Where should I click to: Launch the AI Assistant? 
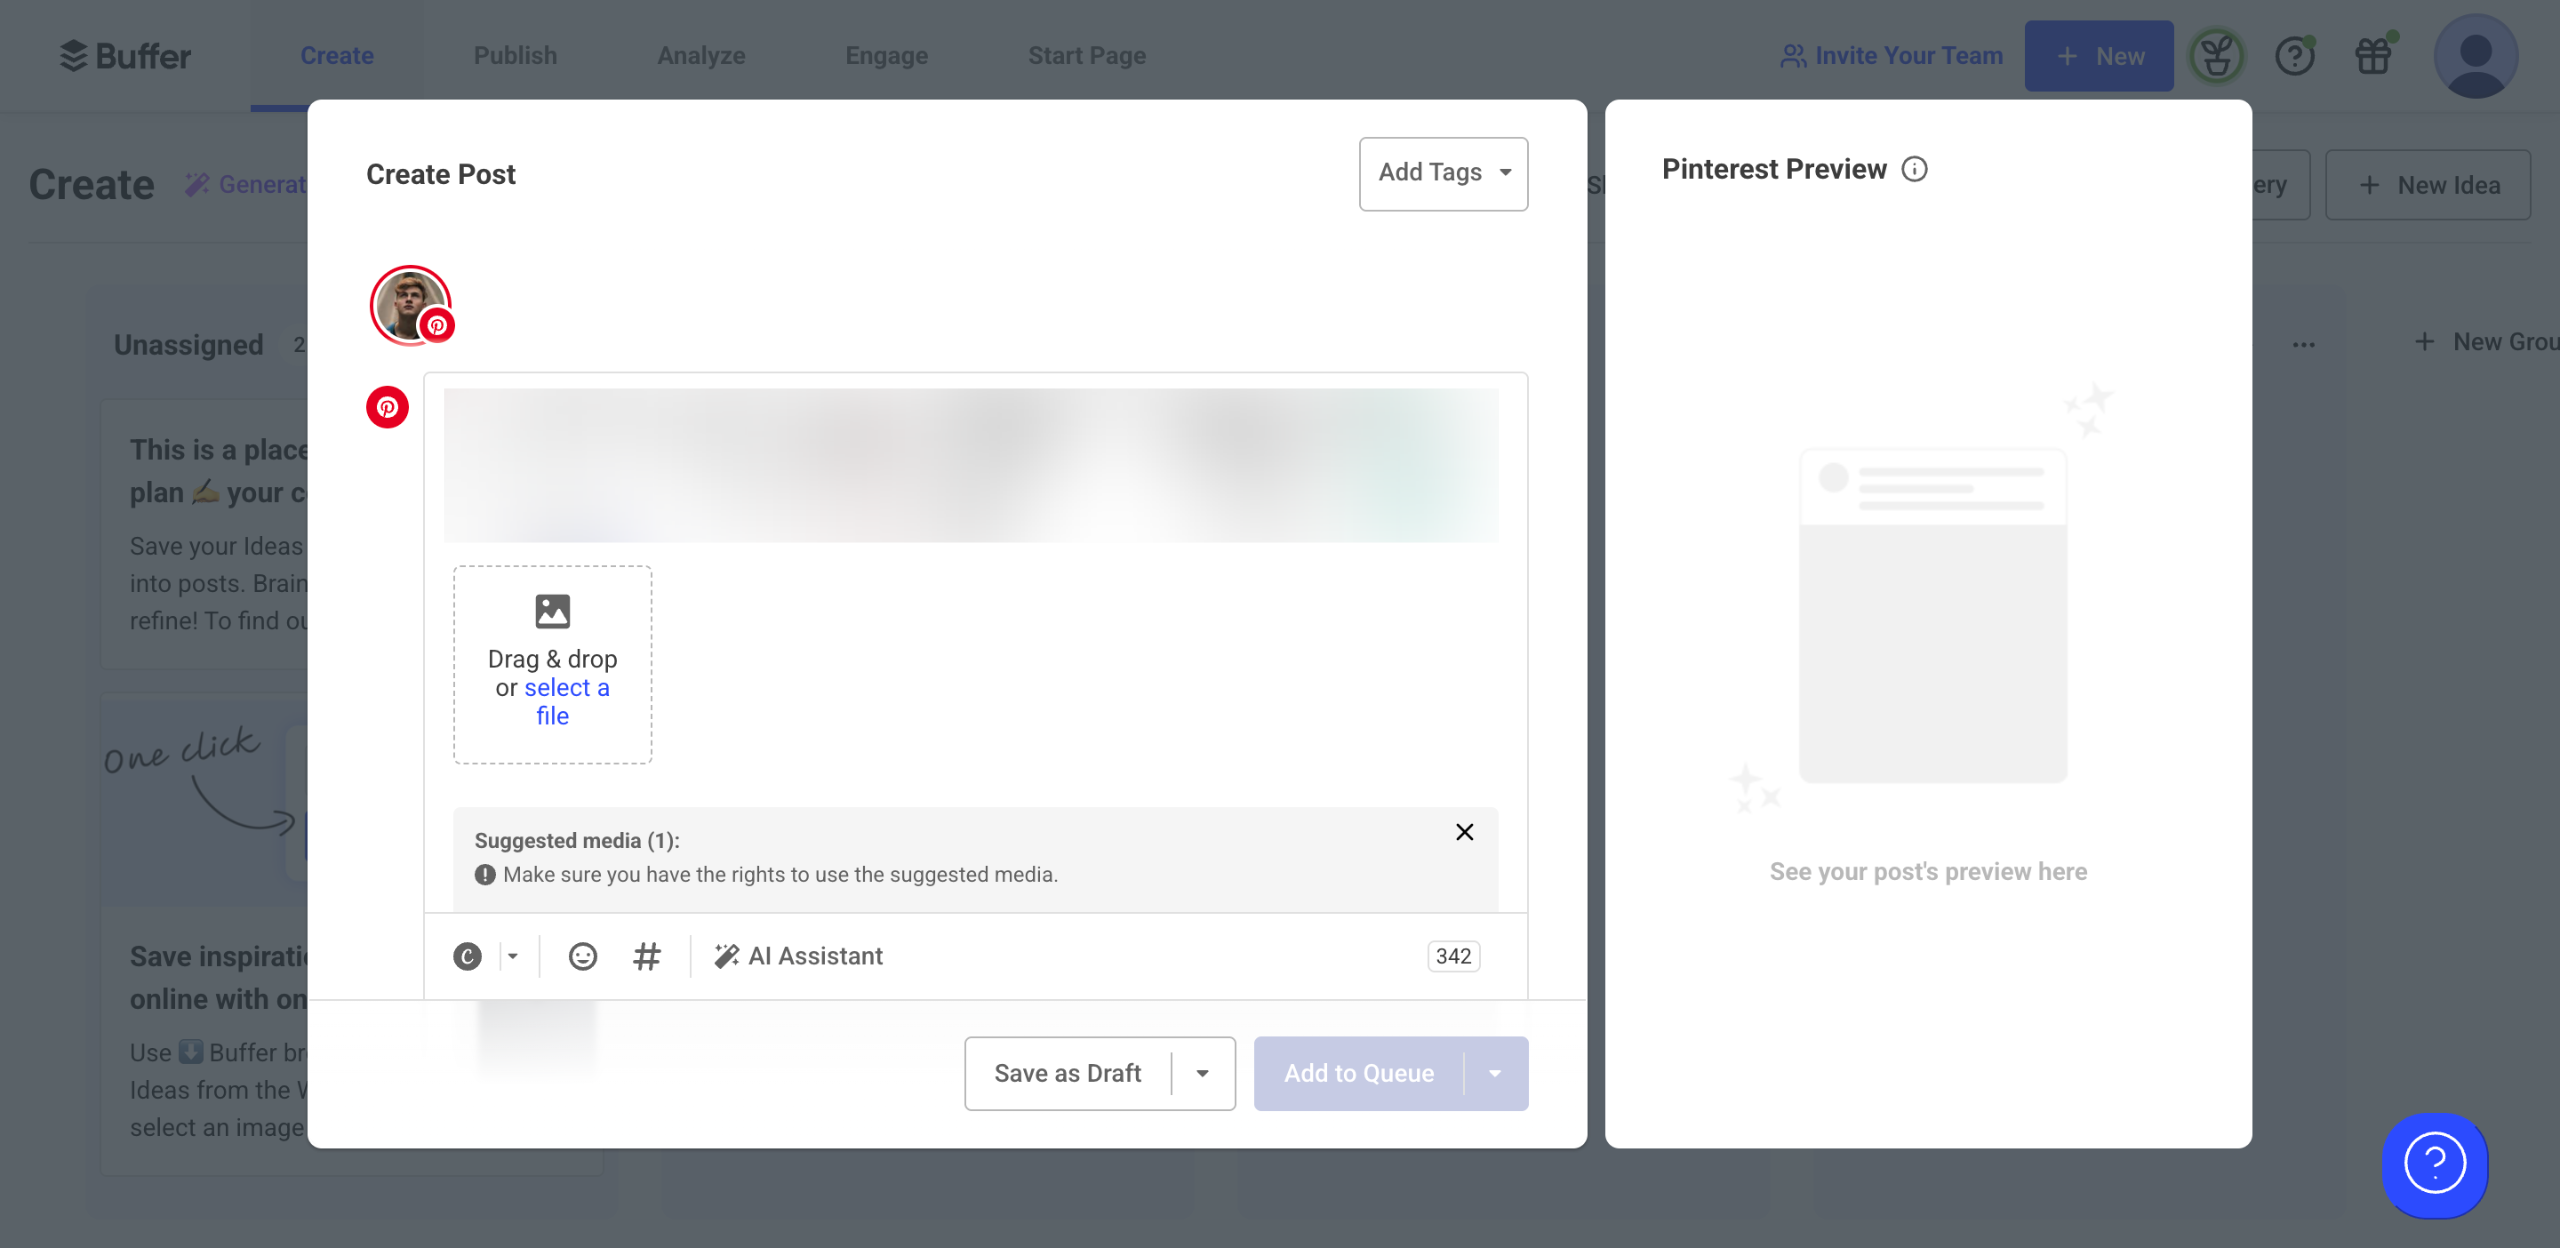(799, 957)
